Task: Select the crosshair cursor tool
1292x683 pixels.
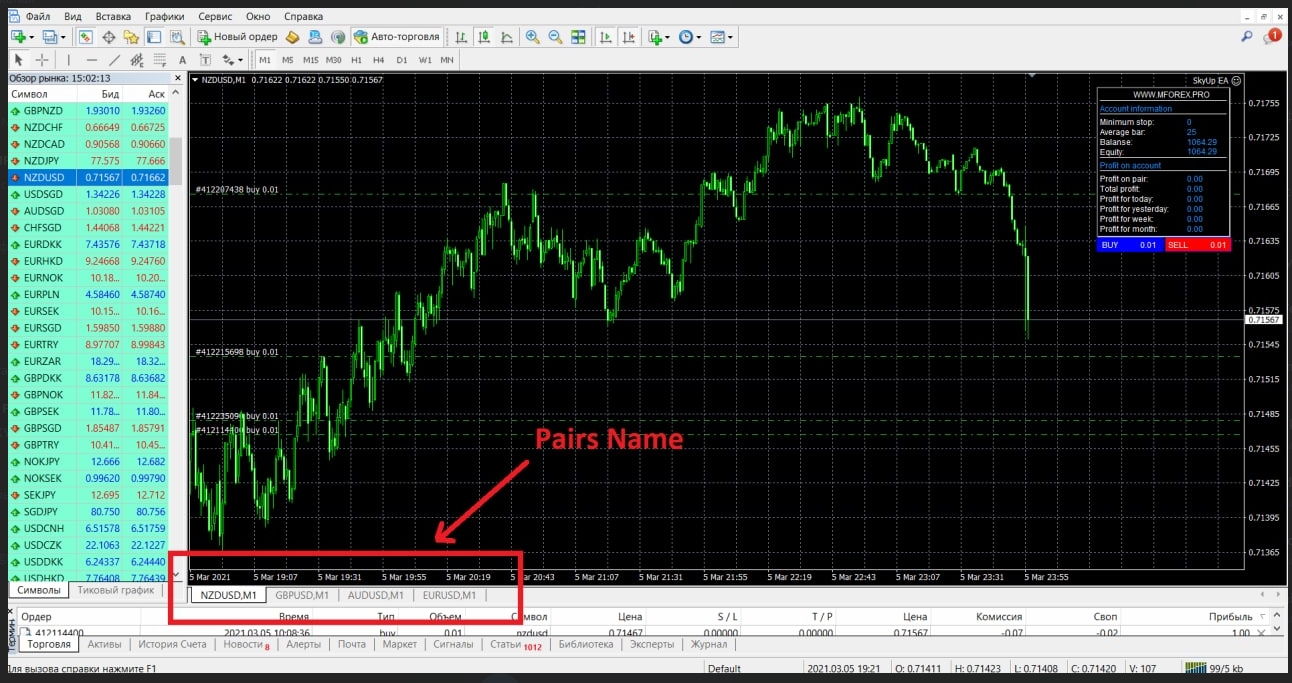Action: click(42, 60)
